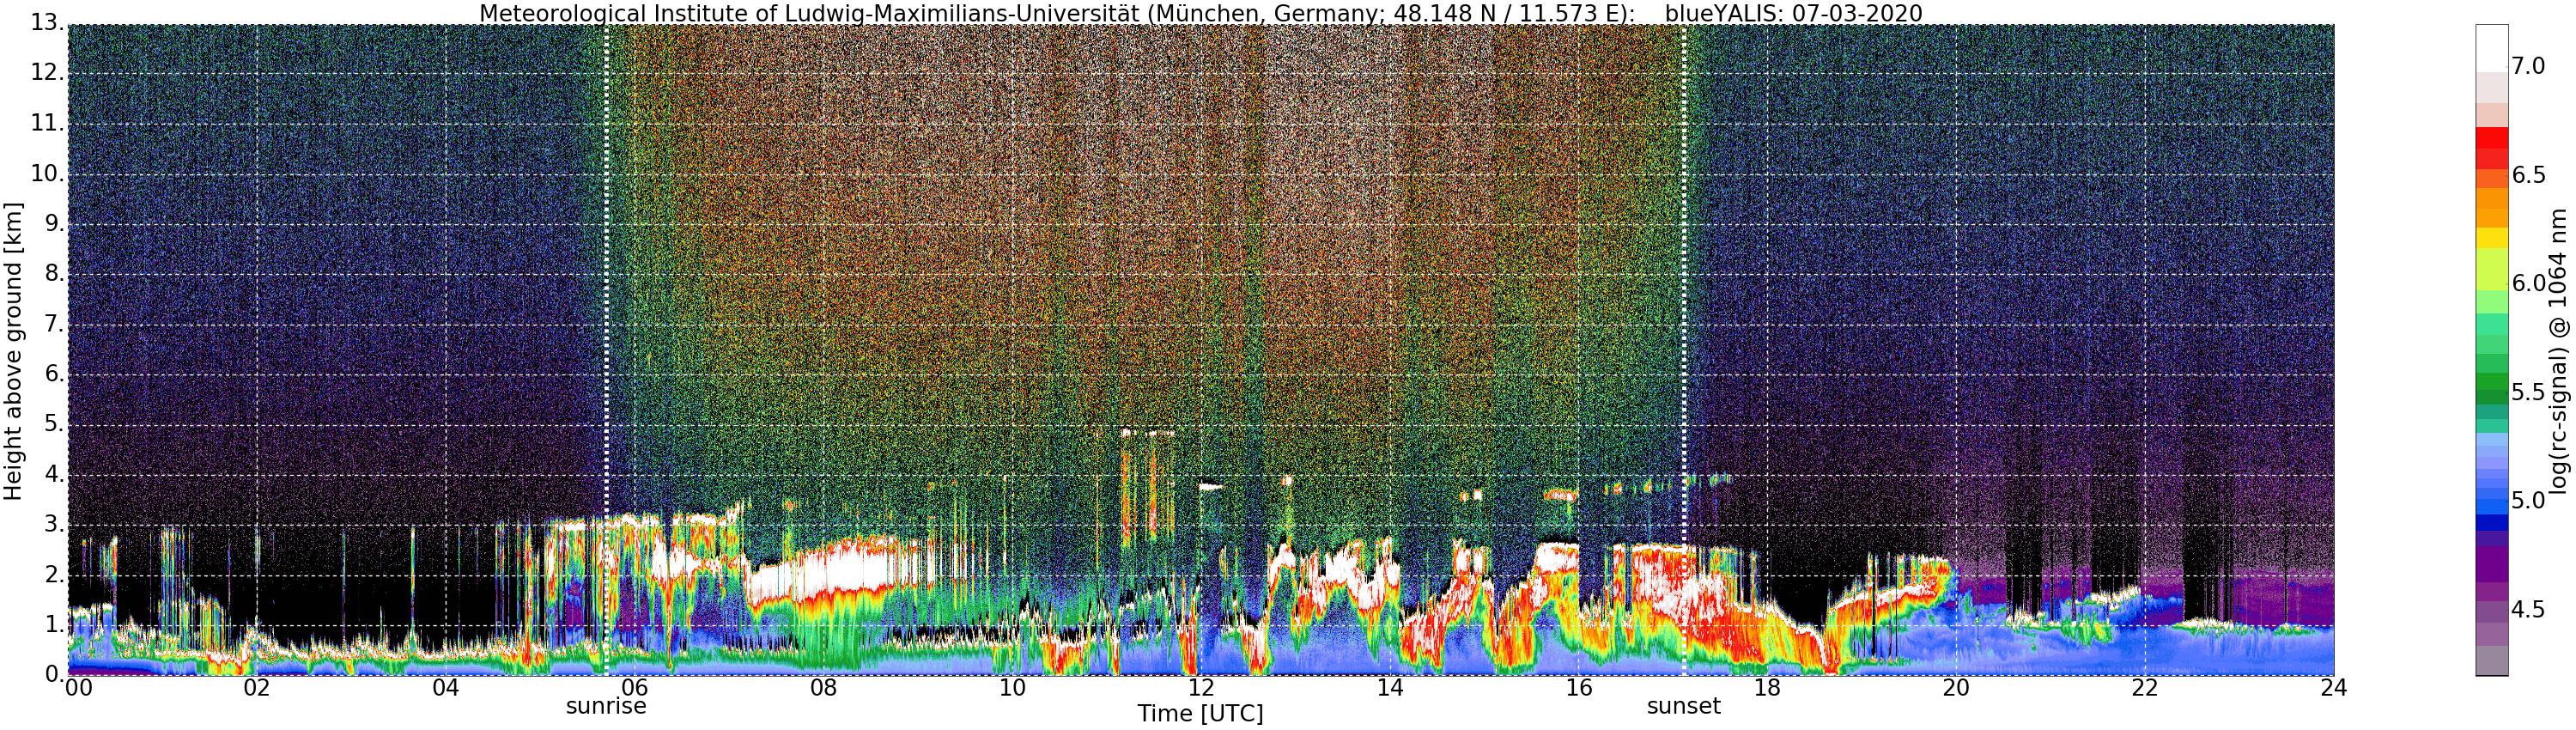Click the '7.' height axis tick label
Image resolution: width=2576 pixels, height=730 pixels.
coord(54,324)
